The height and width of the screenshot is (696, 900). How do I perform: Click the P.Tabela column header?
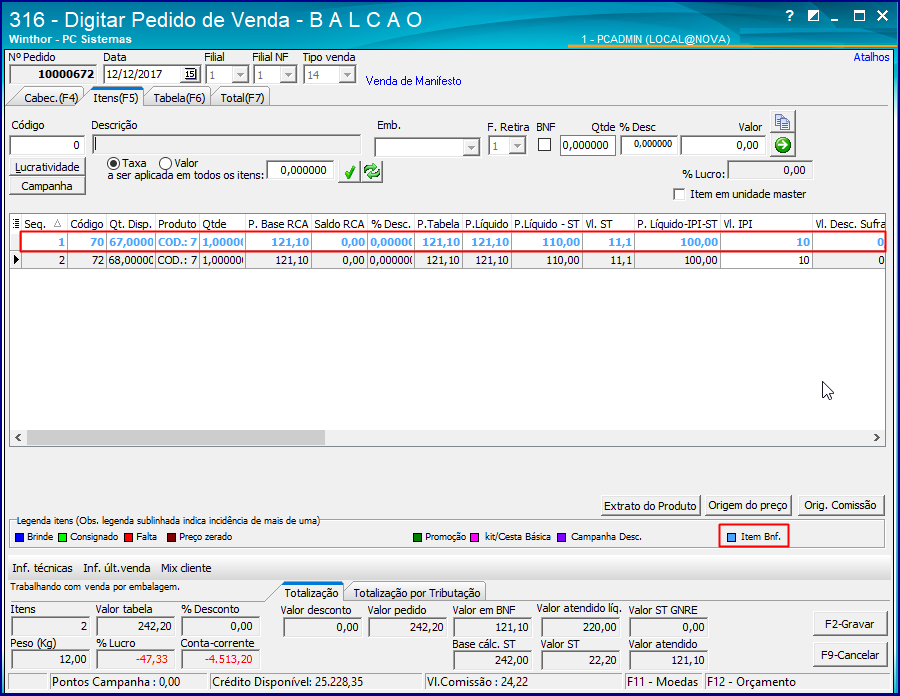[x=438, y=224]
